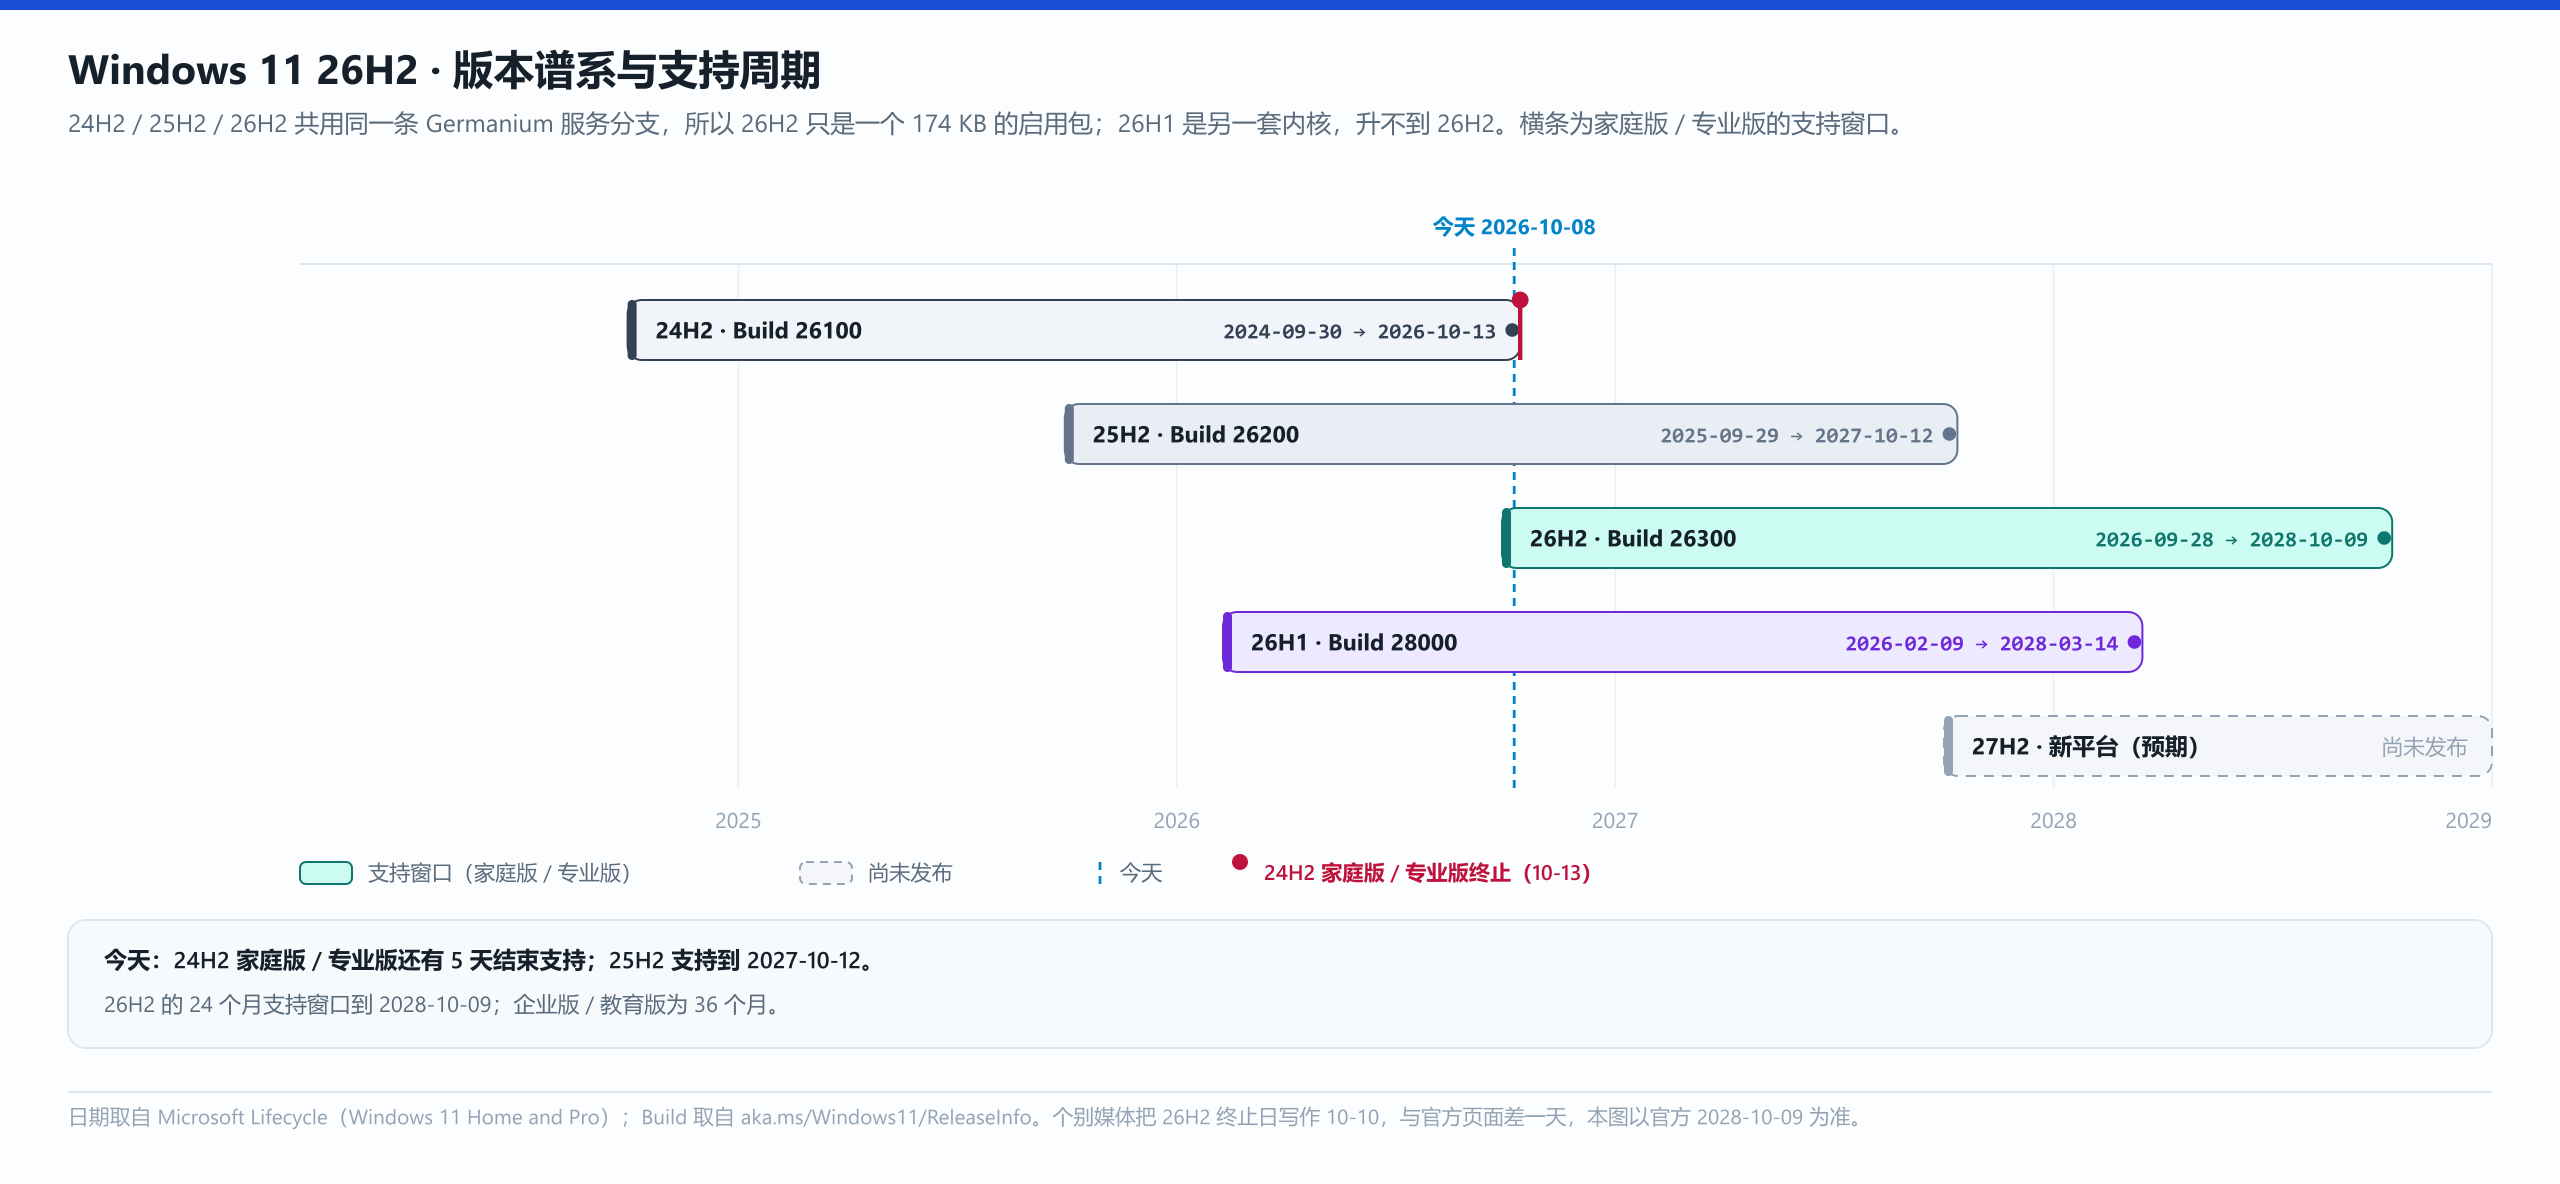Click the legend text 24H2 家庭版 / 专业版终止 (10-13)
The image size is (2560, 1184).
(1427, 873)
